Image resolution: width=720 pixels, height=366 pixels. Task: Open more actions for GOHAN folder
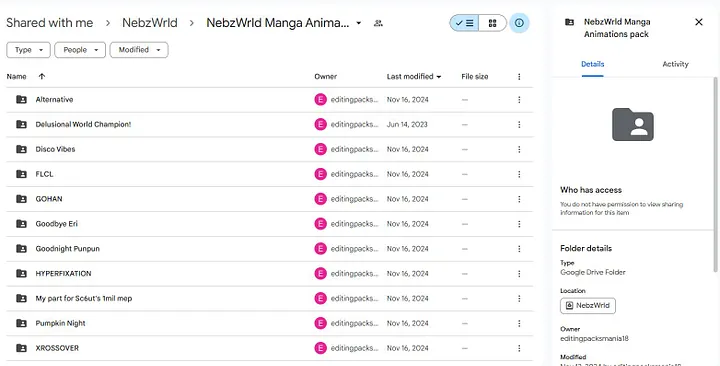coord(519,199)
